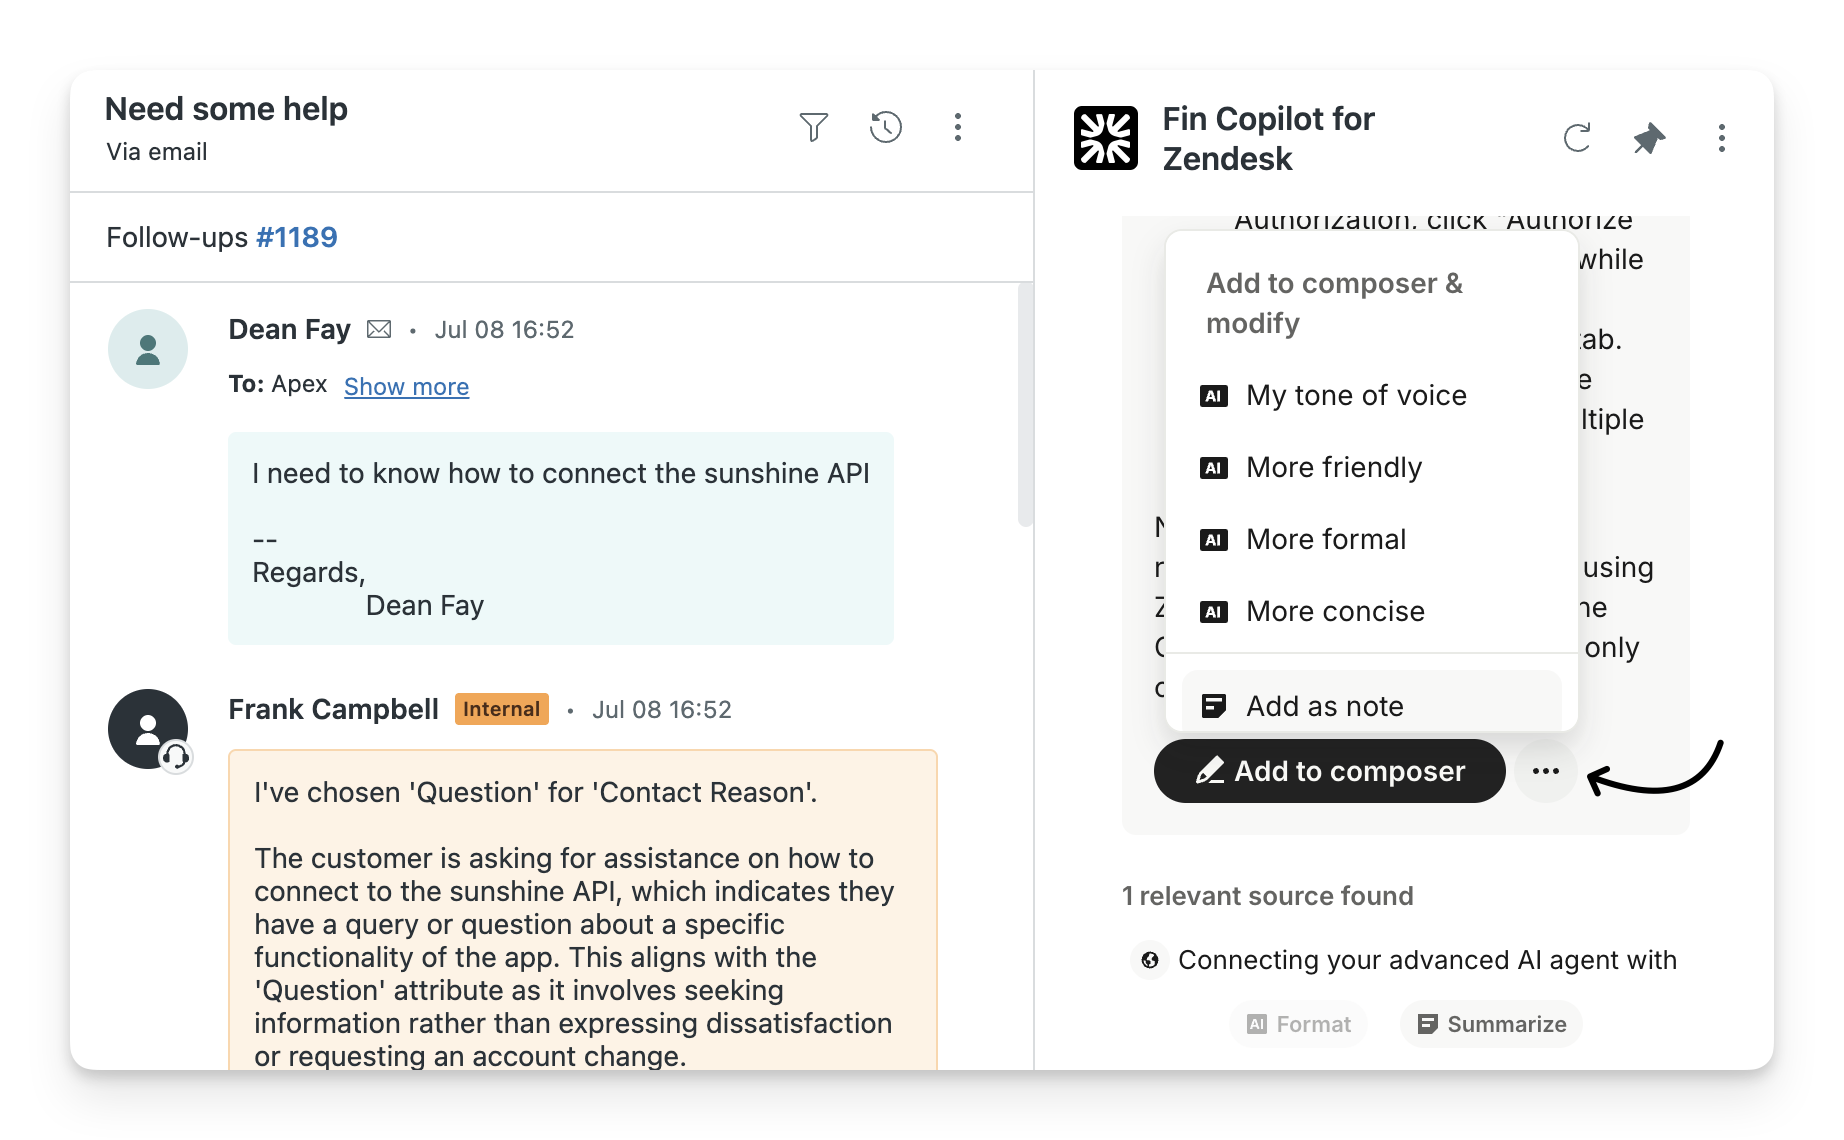Pin the Fin Copilot app

click(x=1649, y=138)
